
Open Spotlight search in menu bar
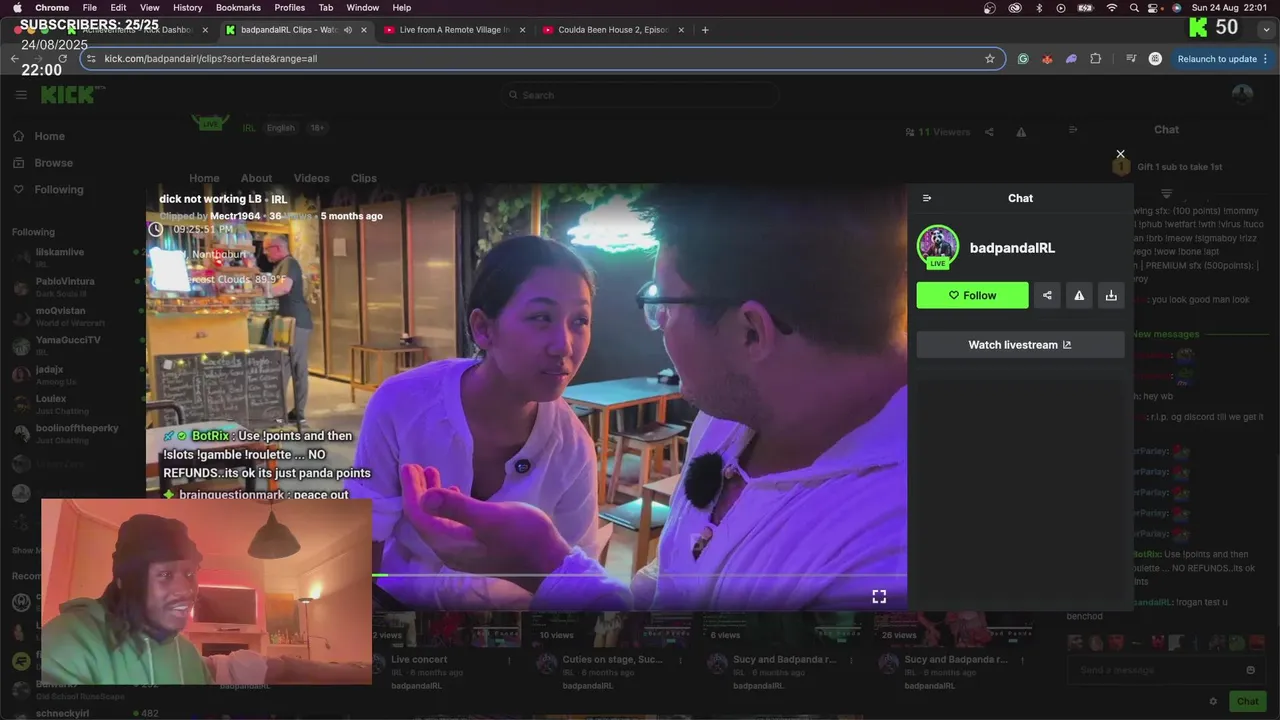(1134, 7)
